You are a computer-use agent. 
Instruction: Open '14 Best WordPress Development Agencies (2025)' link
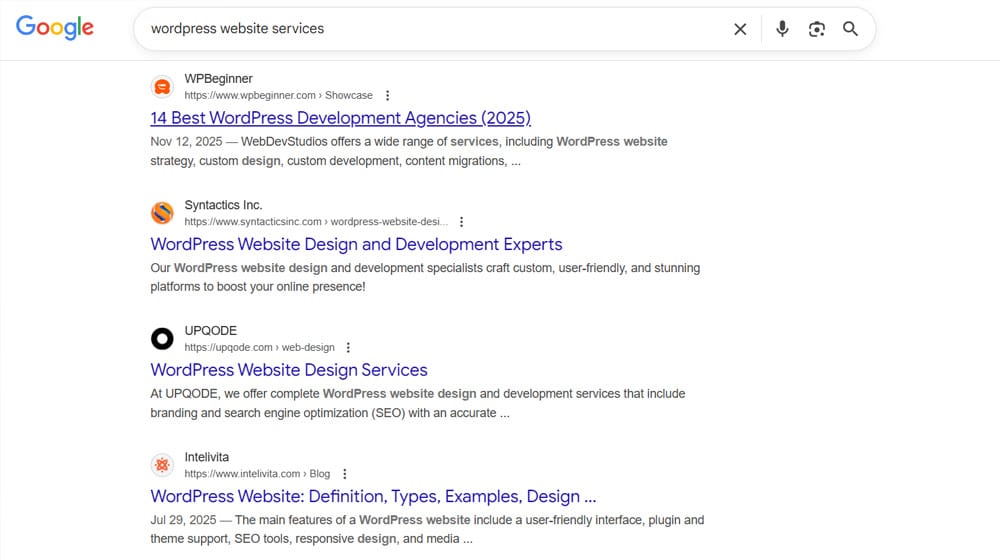[x=341, y=118]
